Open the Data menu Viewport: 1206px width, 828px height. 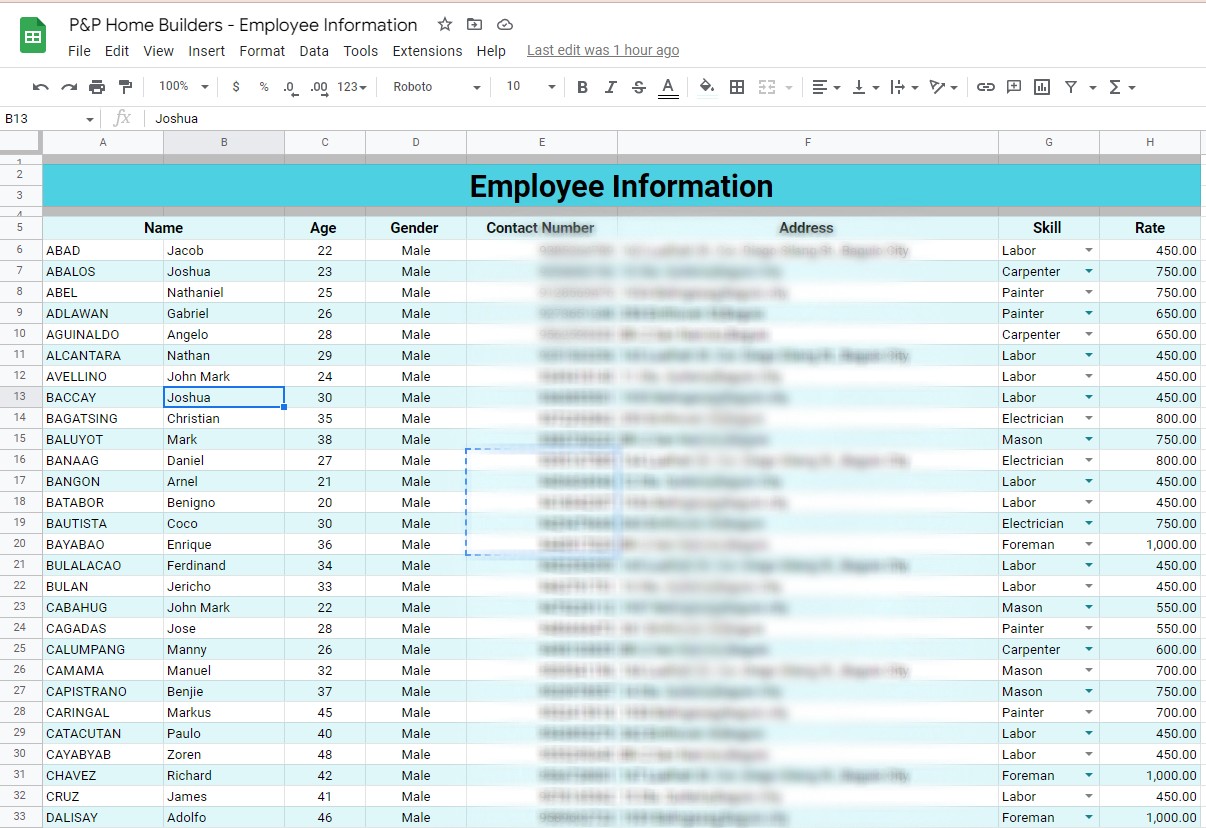click(x=314, y=51)
